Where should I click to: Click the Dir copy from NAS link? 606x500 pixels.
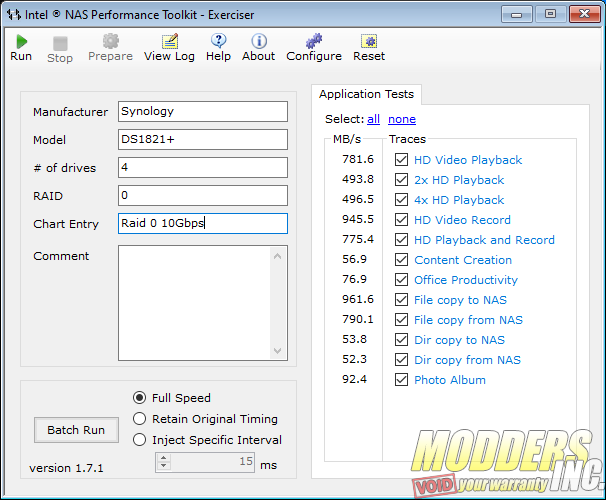[467, 360]
